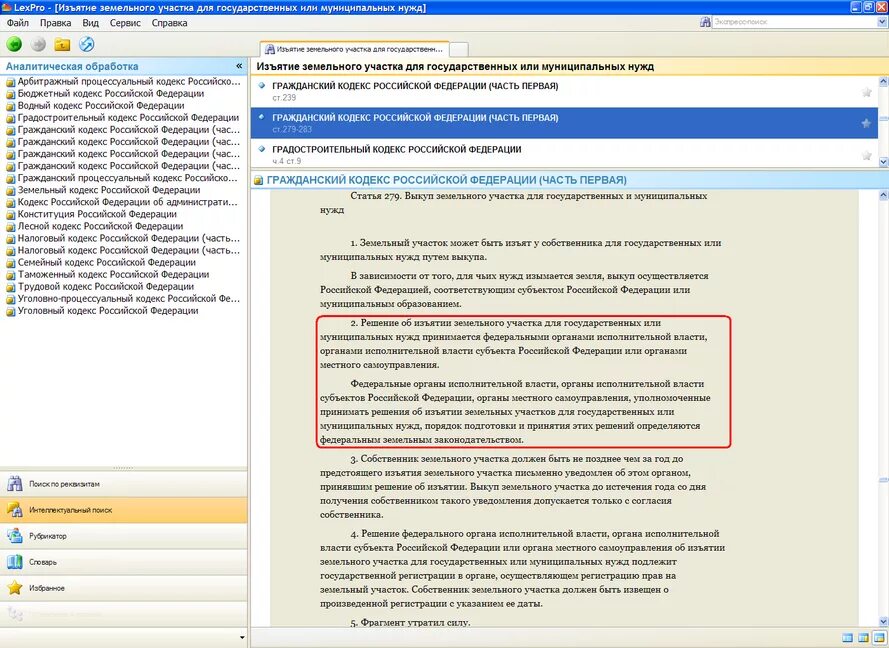Open Поиск по реквизитам search panel
This screenshot has height=648, width=889.
(x=124, y=484)
